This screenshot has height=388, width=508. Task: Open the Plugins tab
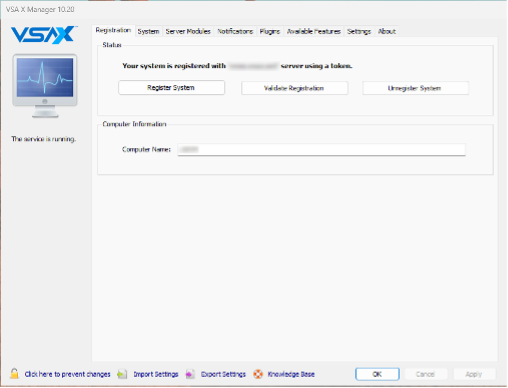click(x=270, y=31)
